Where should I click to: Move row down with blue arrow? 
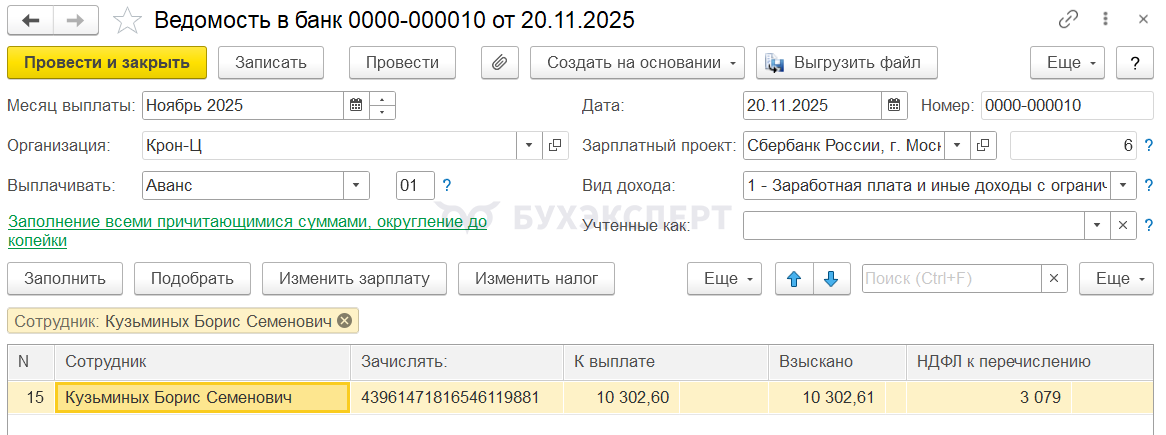coord(830,279)
